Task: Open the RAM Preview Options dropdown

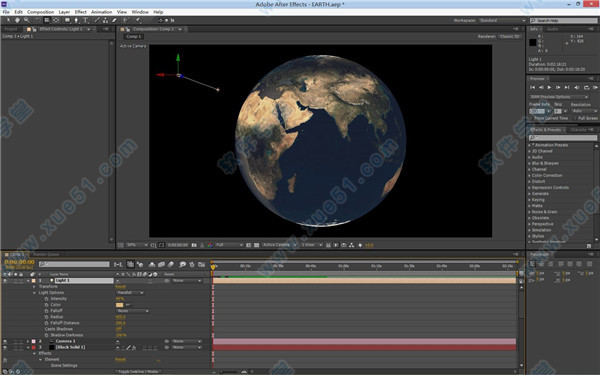Action: pyautogui.click(x=559, y=97)
